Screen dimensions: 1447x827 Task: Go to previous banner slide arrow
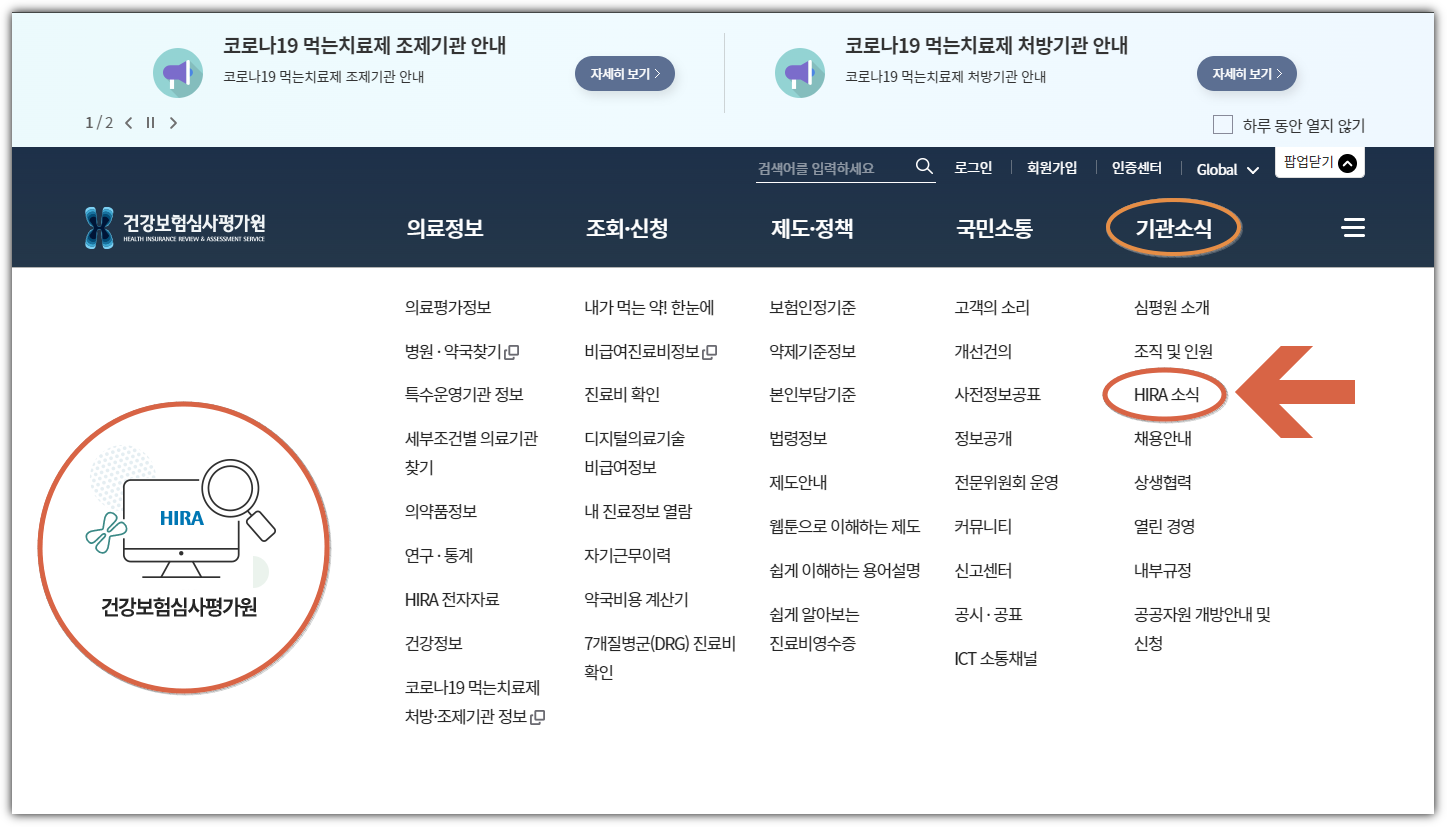(x=129, y=123)
